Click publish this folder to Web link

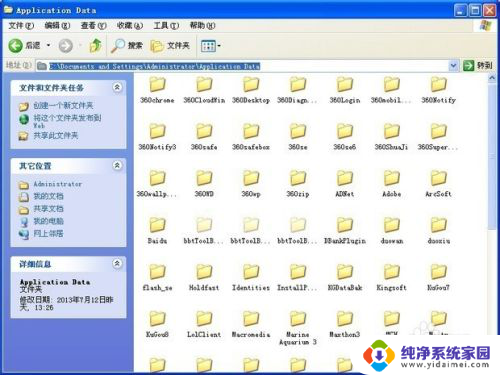[x=67, y=121]
